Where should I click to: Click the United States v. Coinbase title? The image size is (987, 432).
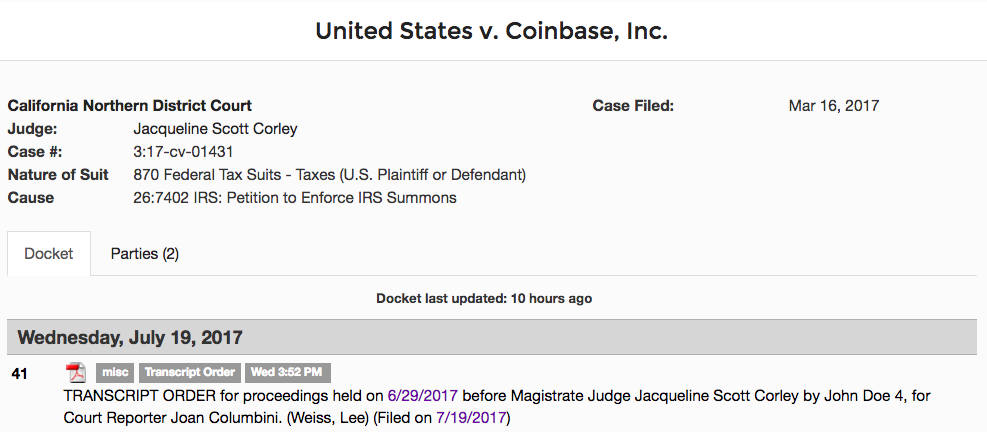tap(491, 31)
